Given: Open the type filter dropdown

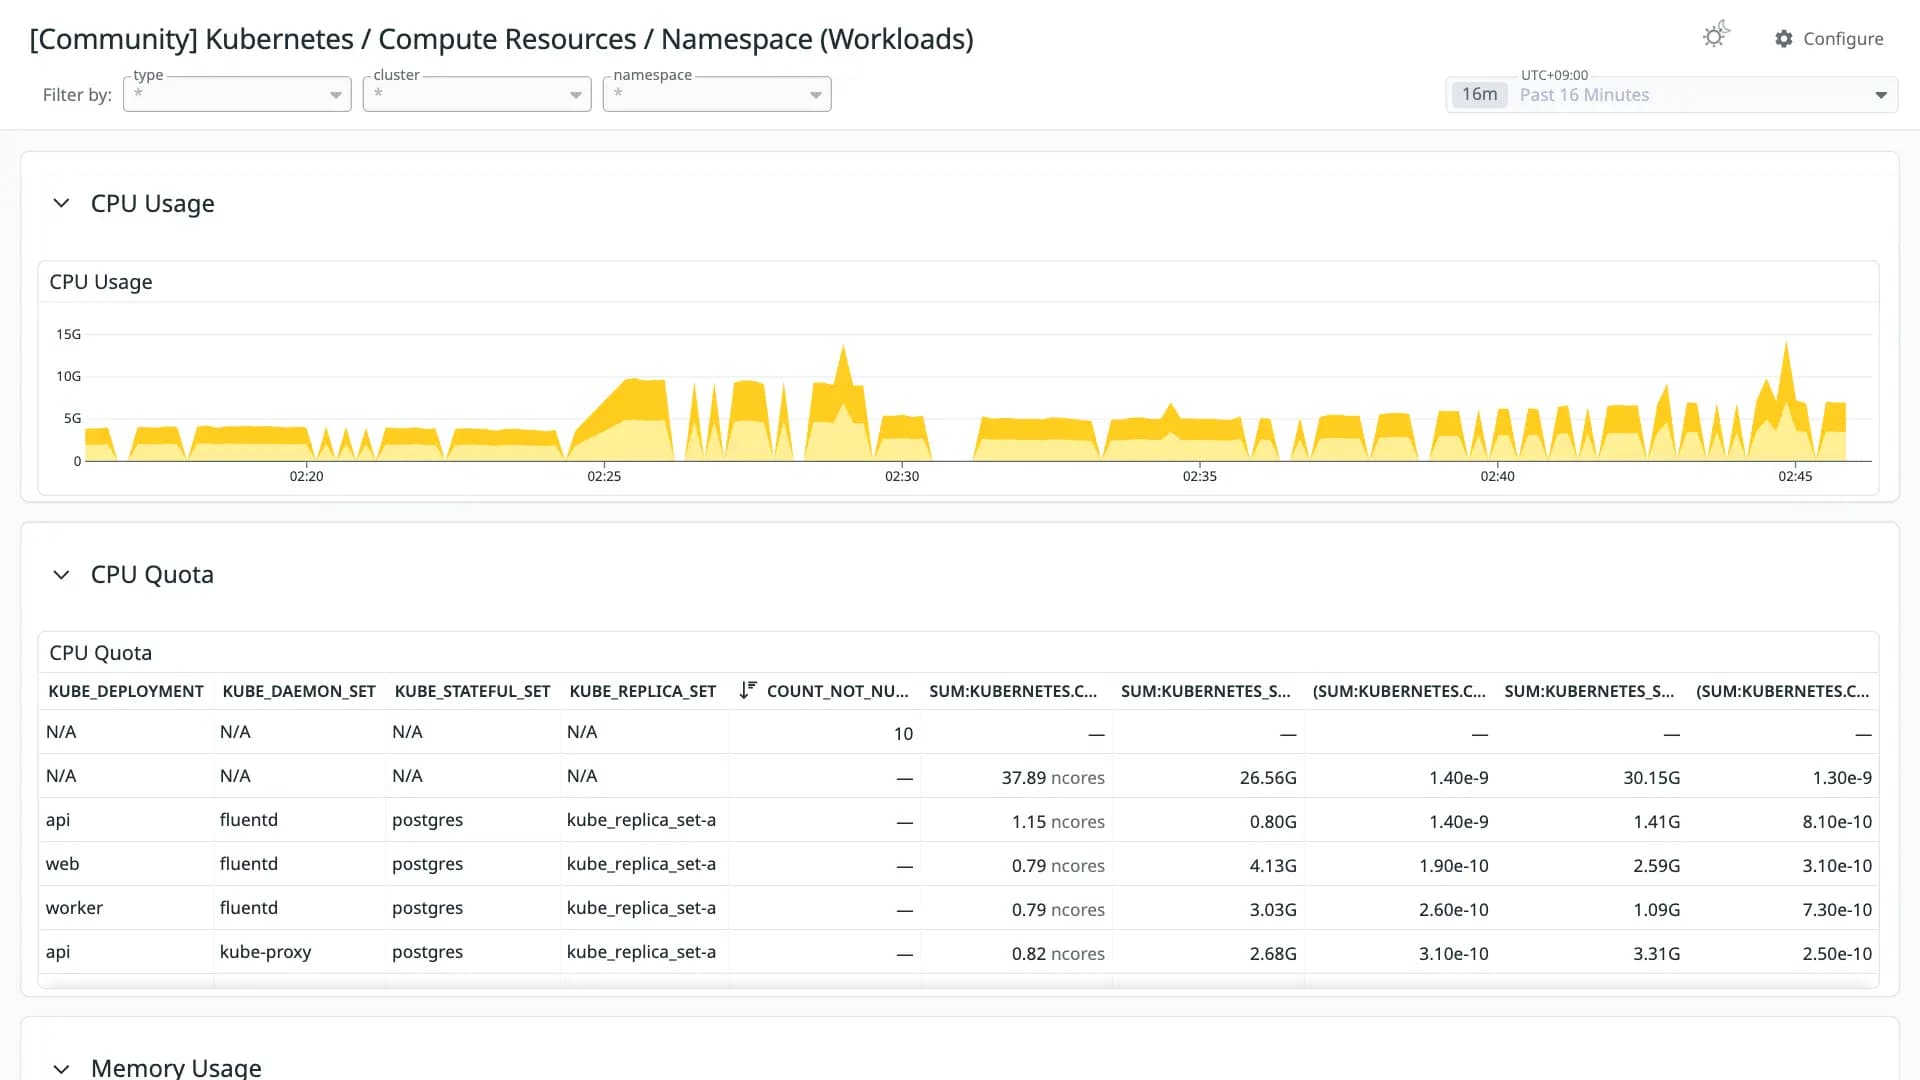Looking at the screenshot, I should click(237, 94).
